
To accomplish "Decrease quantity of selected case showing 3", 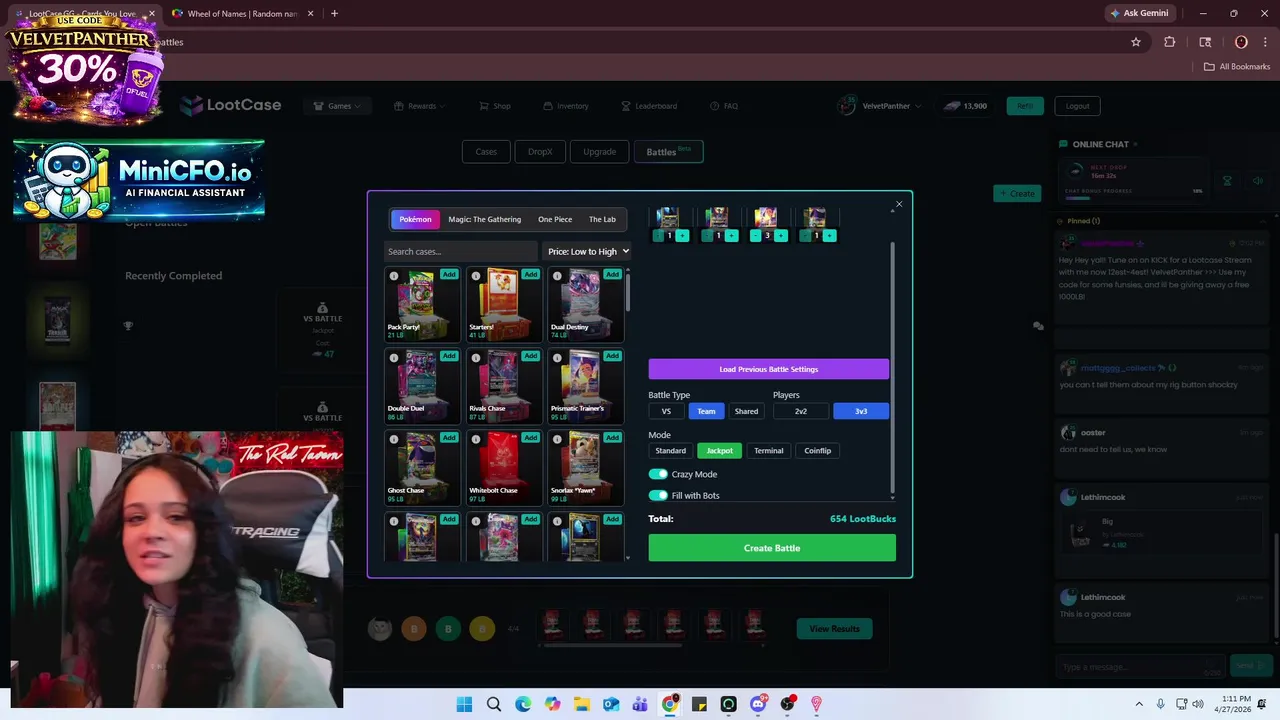I will point(755,236).
